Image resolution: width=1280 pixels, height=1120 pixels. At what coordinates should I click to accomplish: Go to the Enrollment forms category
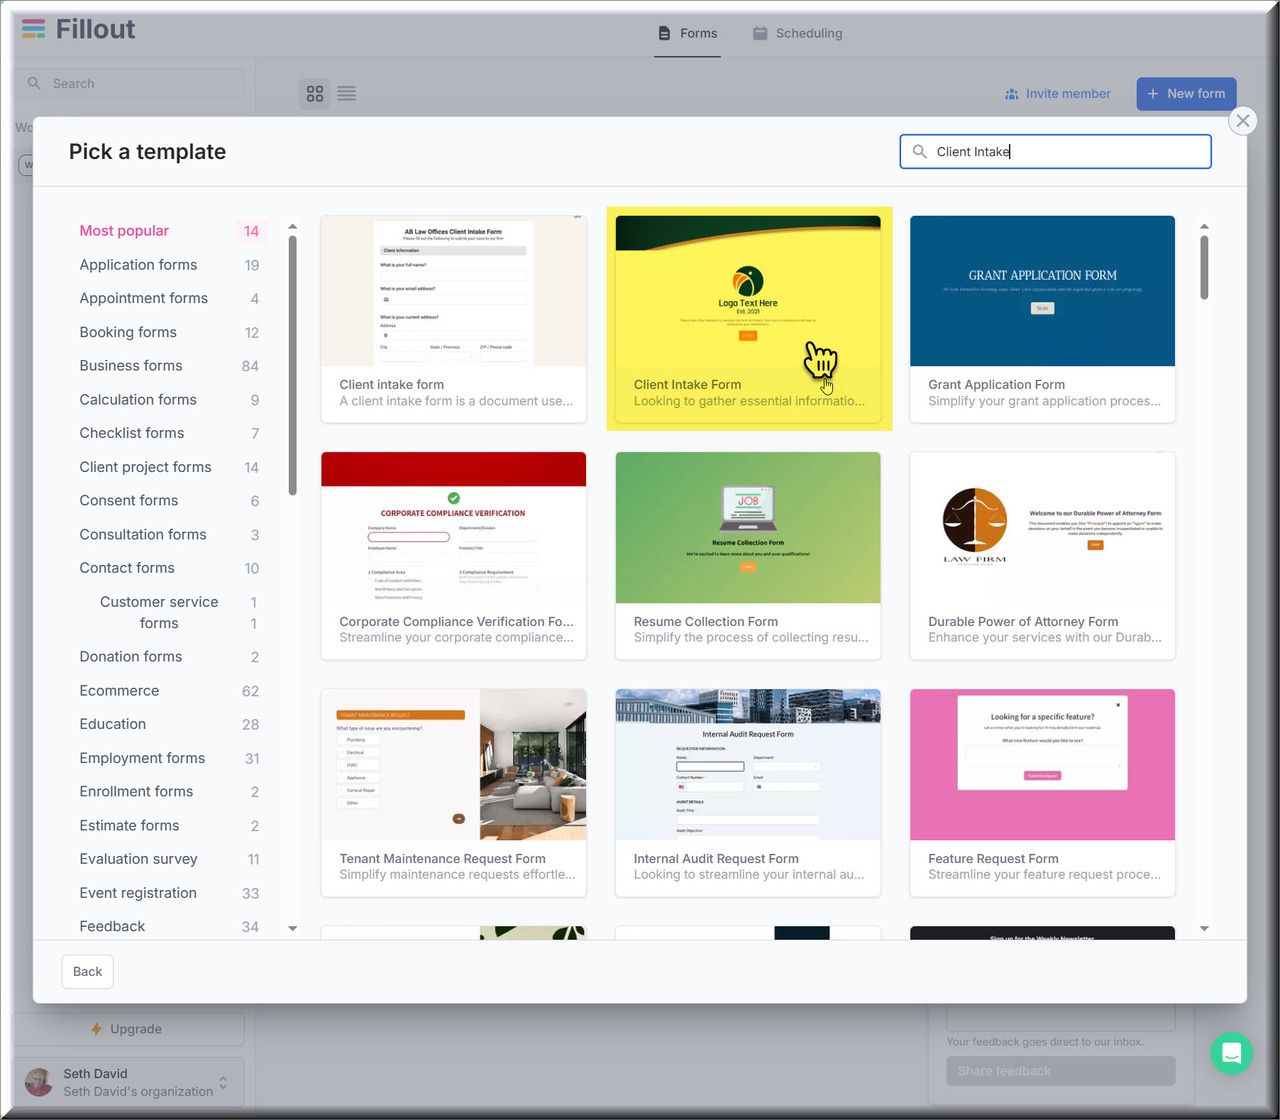pyautogui.click(x=168, y=792)
